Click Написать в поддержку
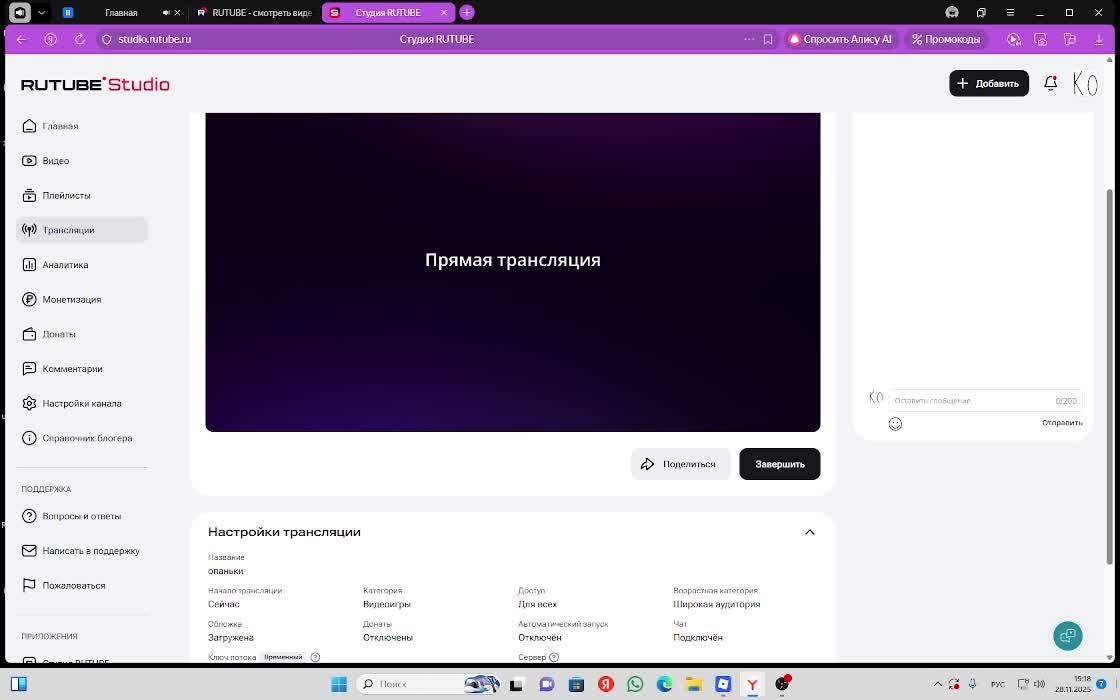Image resolution: width=1120 pixels, height=700 pixels. coord(81,551)
